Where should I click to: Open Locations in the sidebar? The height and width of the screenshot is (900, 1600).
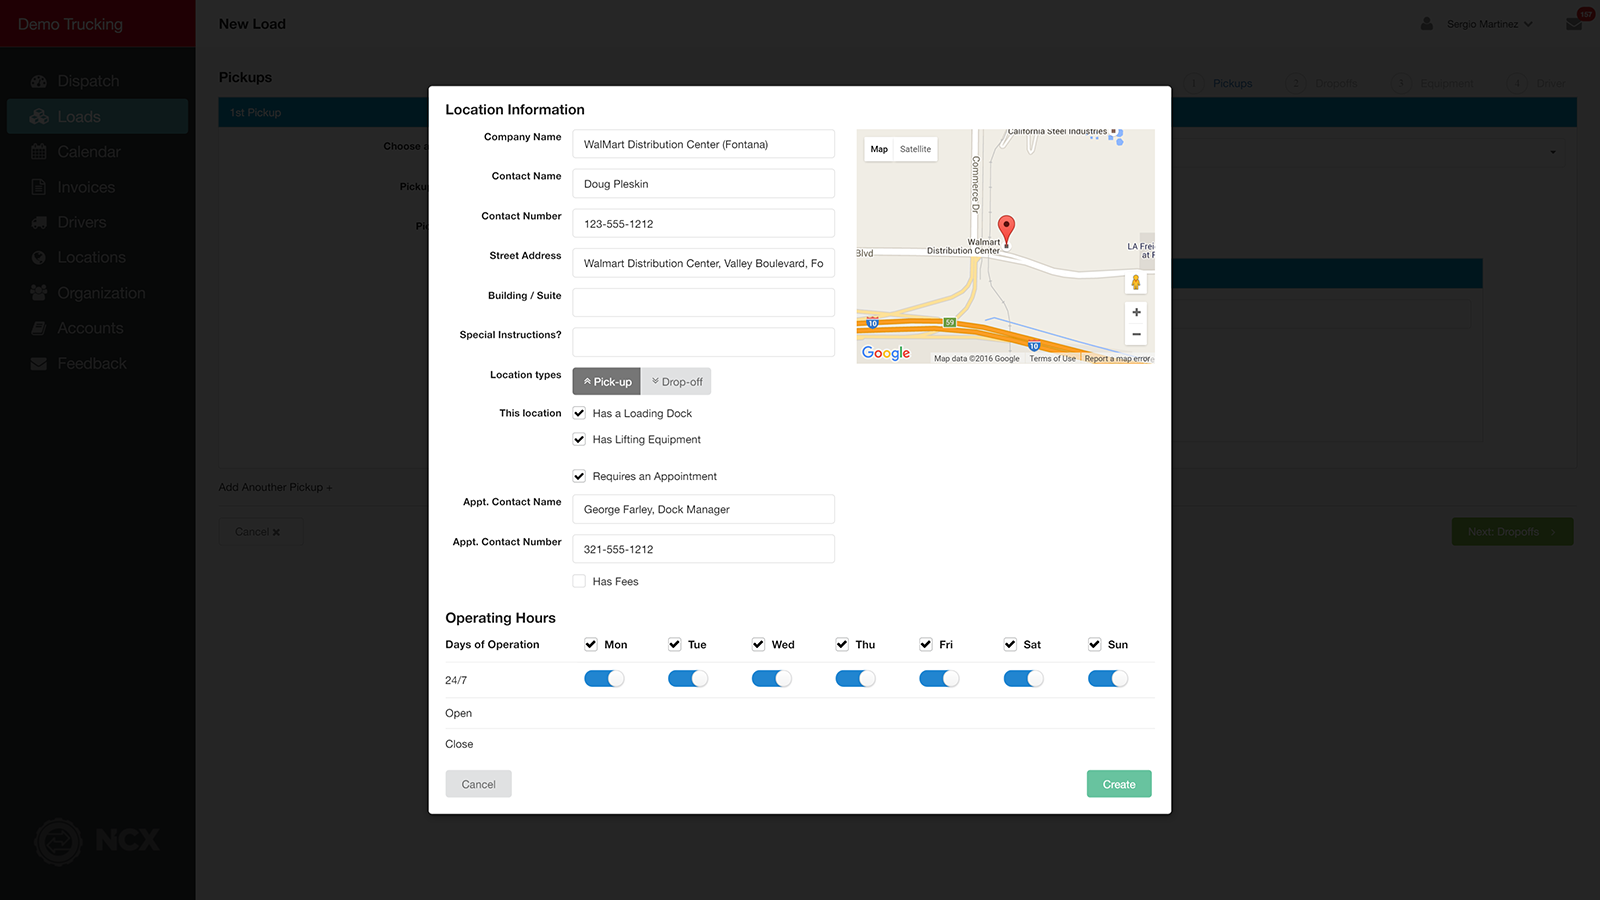click(x=91, y=257)
